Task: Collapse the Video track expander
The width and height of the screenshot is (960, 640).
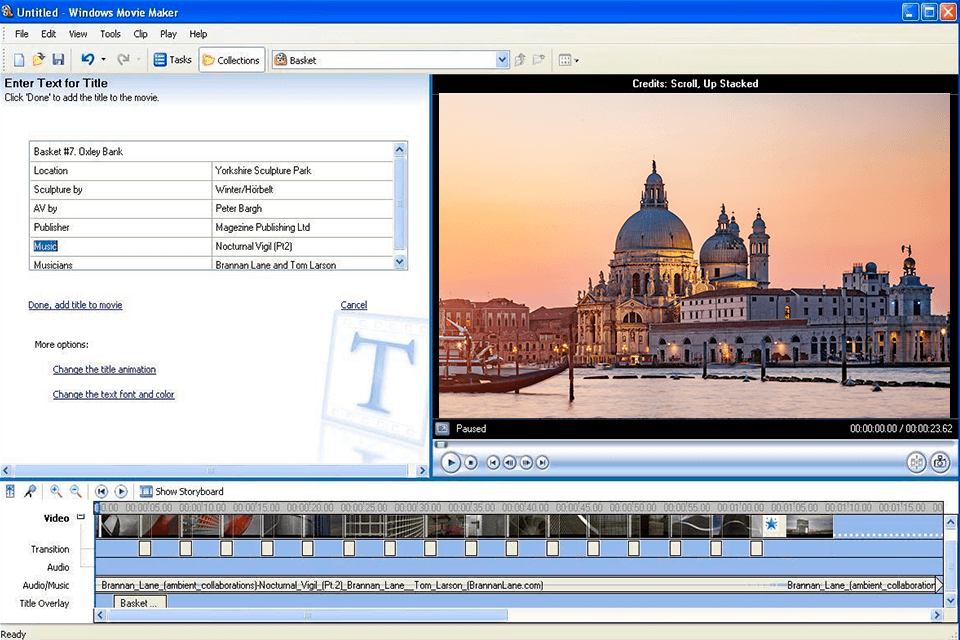Action: pyautogui.click(x=81, y=518)
